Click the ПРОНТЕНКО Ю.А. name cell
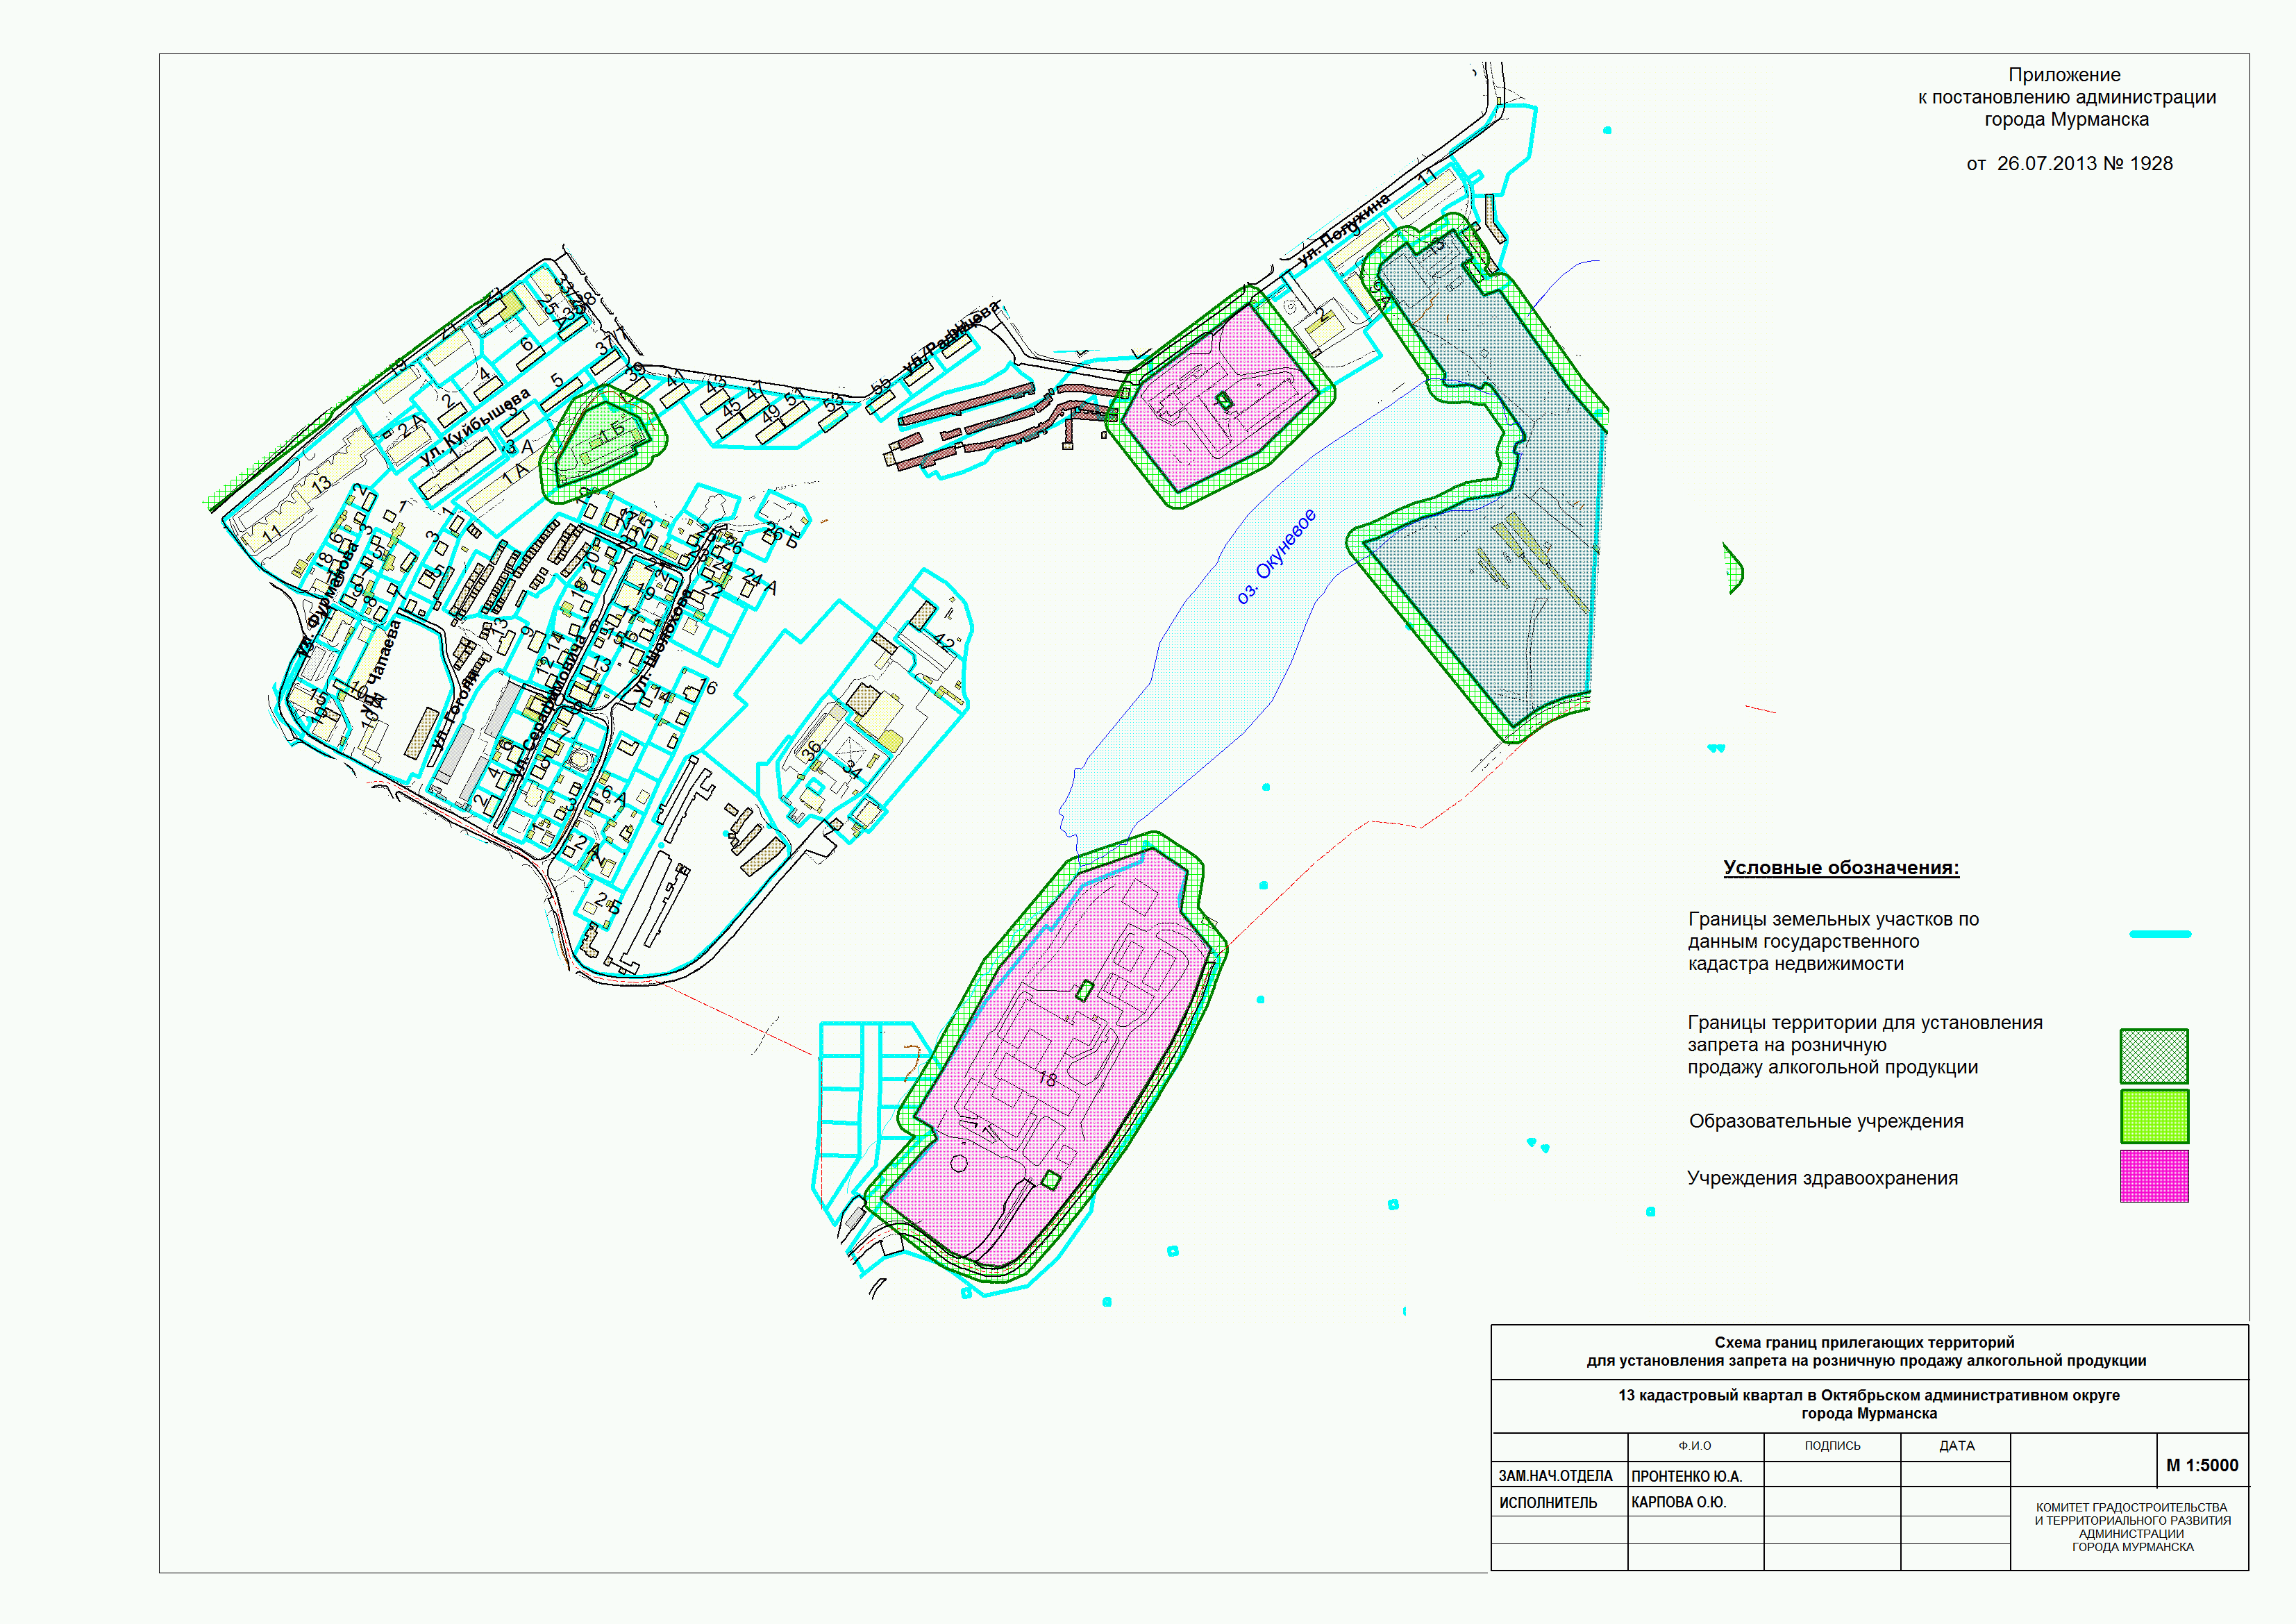The height and width of the screenshot is (1624, 2296). [x=1686, y=1476]
